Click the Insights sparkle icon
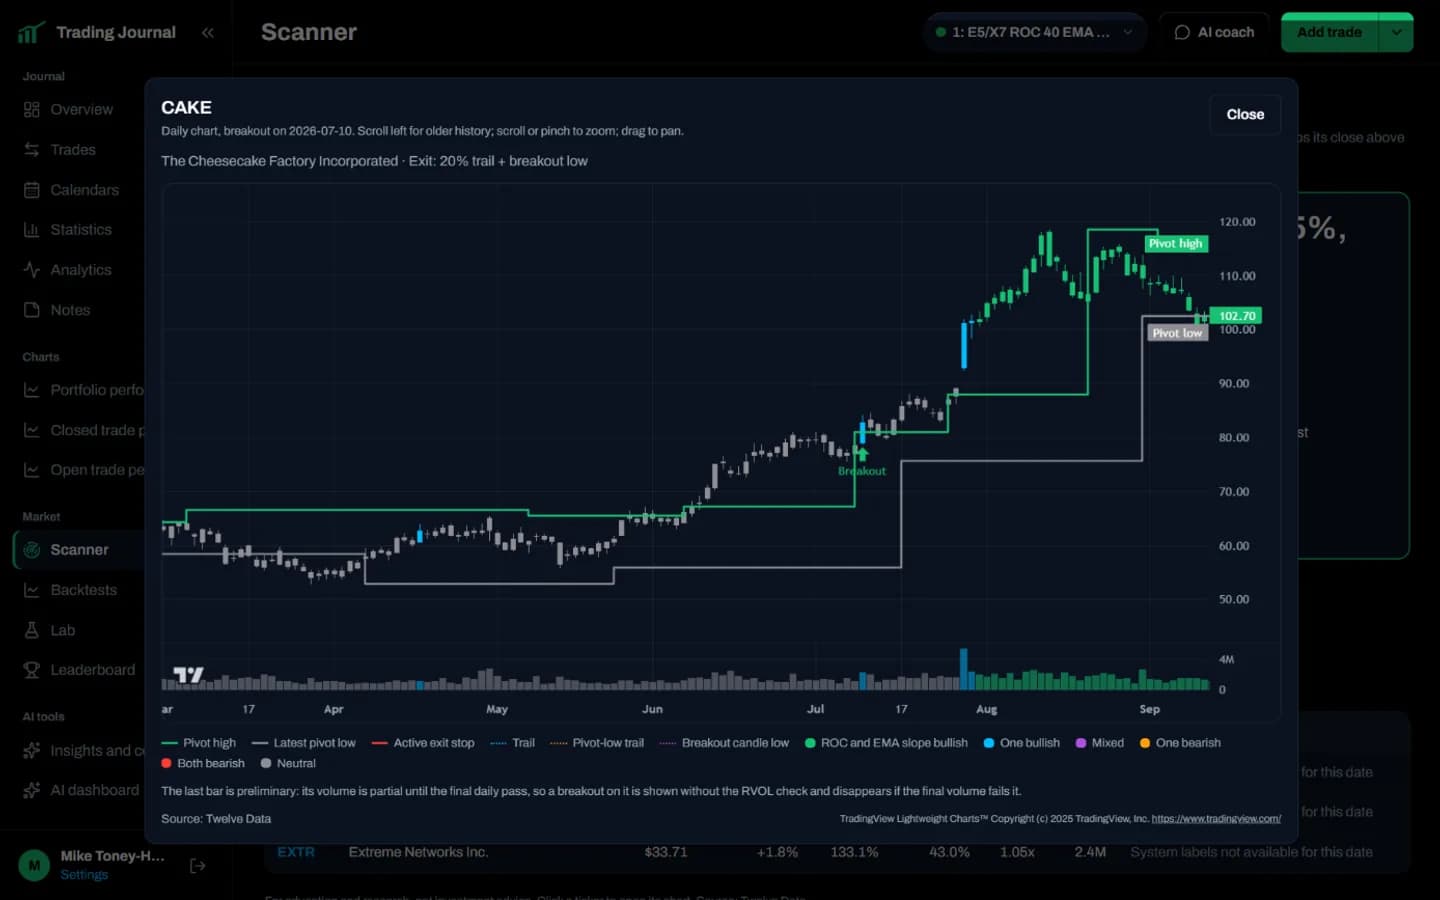 tap(32, 750)
